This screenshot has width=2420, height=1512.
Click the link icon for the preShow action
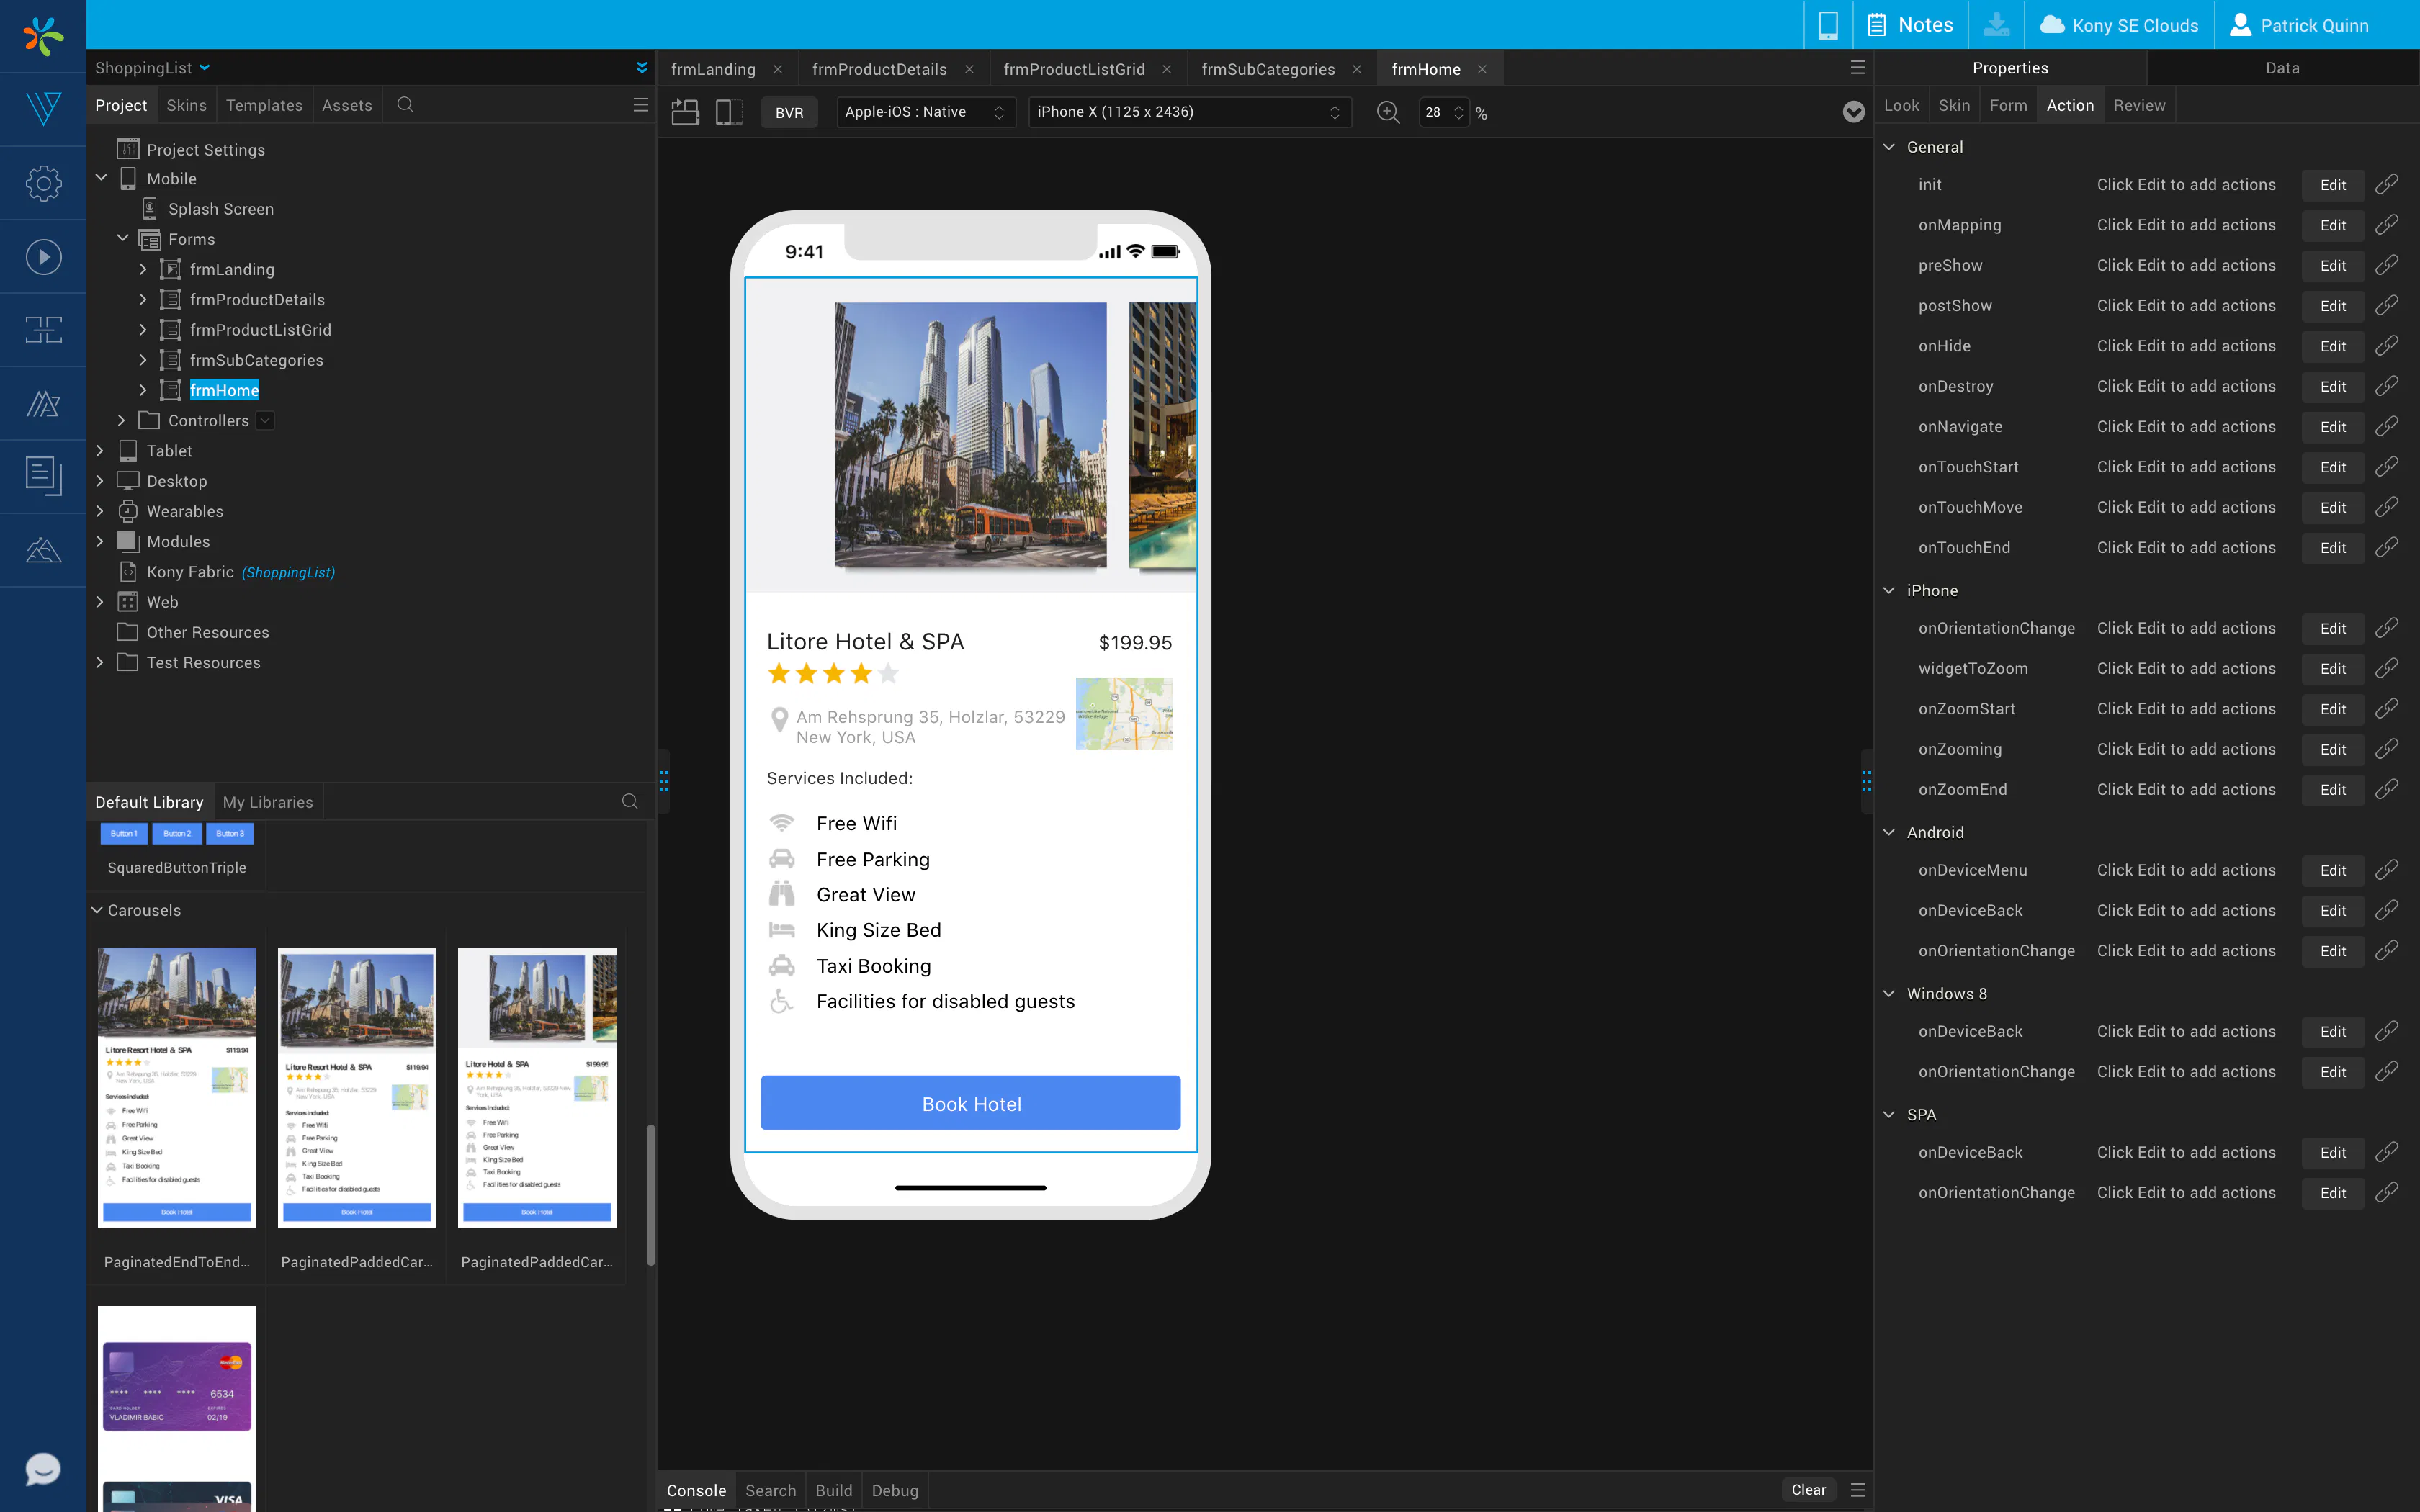(x=2387, y=265)
